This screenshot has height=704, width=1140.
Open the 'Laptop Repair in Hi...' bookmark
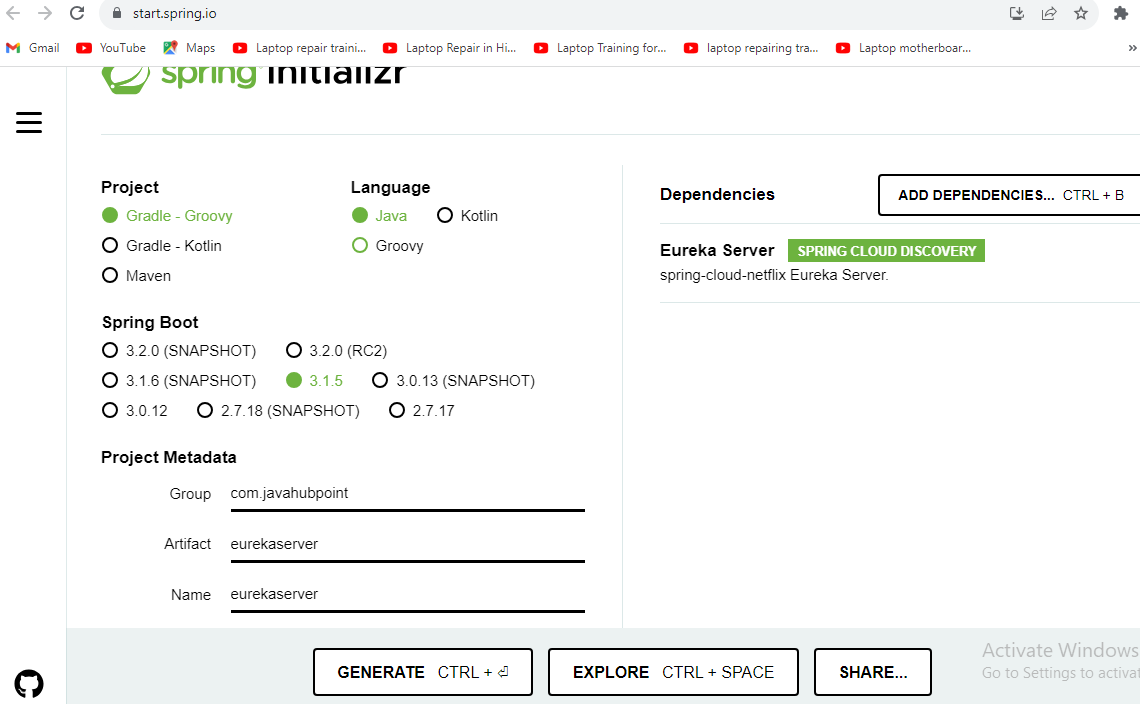pyautogui.click(x=449, y=48)
